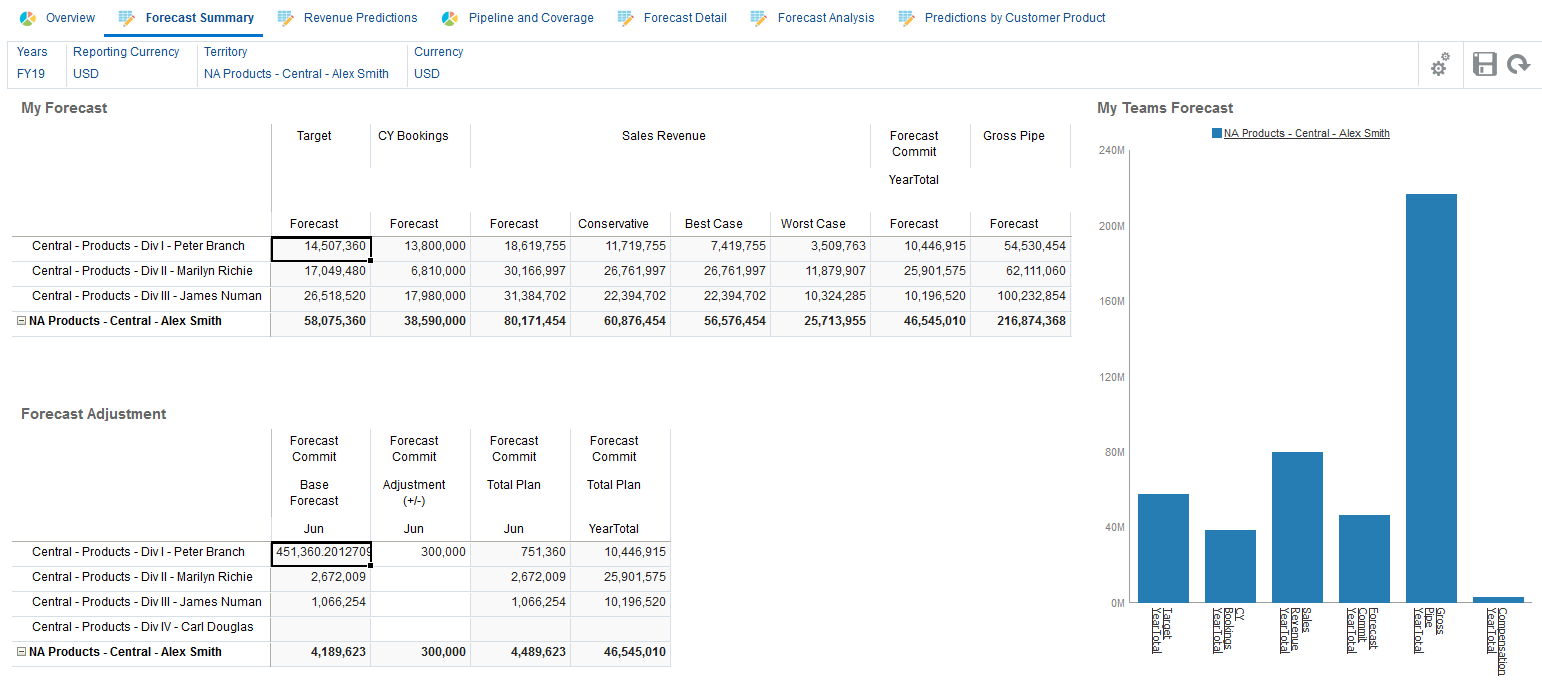The height and width of the screenshot is (694, 1542).
Task: Click the pencil icon beside Forecast Analysis
Action: (x=759, y=17)
